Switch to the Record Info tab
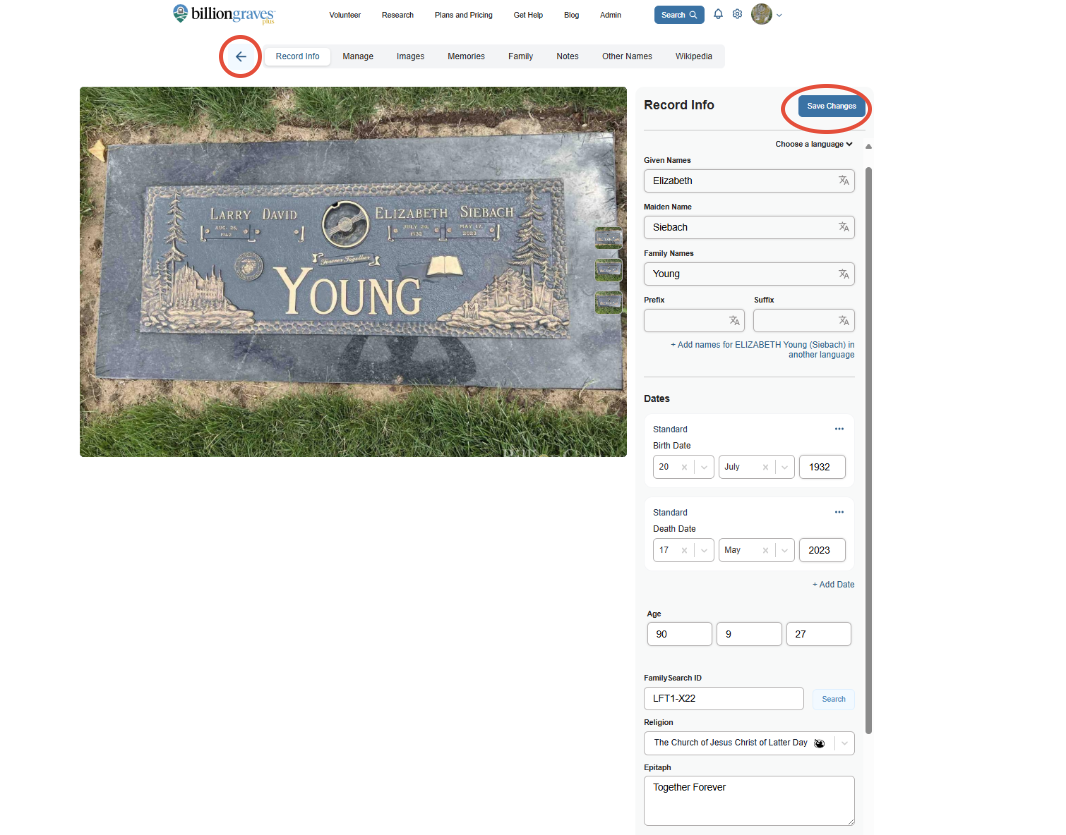Screen dimensions: 1066x835 pyautogui.click(x=297, y=56)
